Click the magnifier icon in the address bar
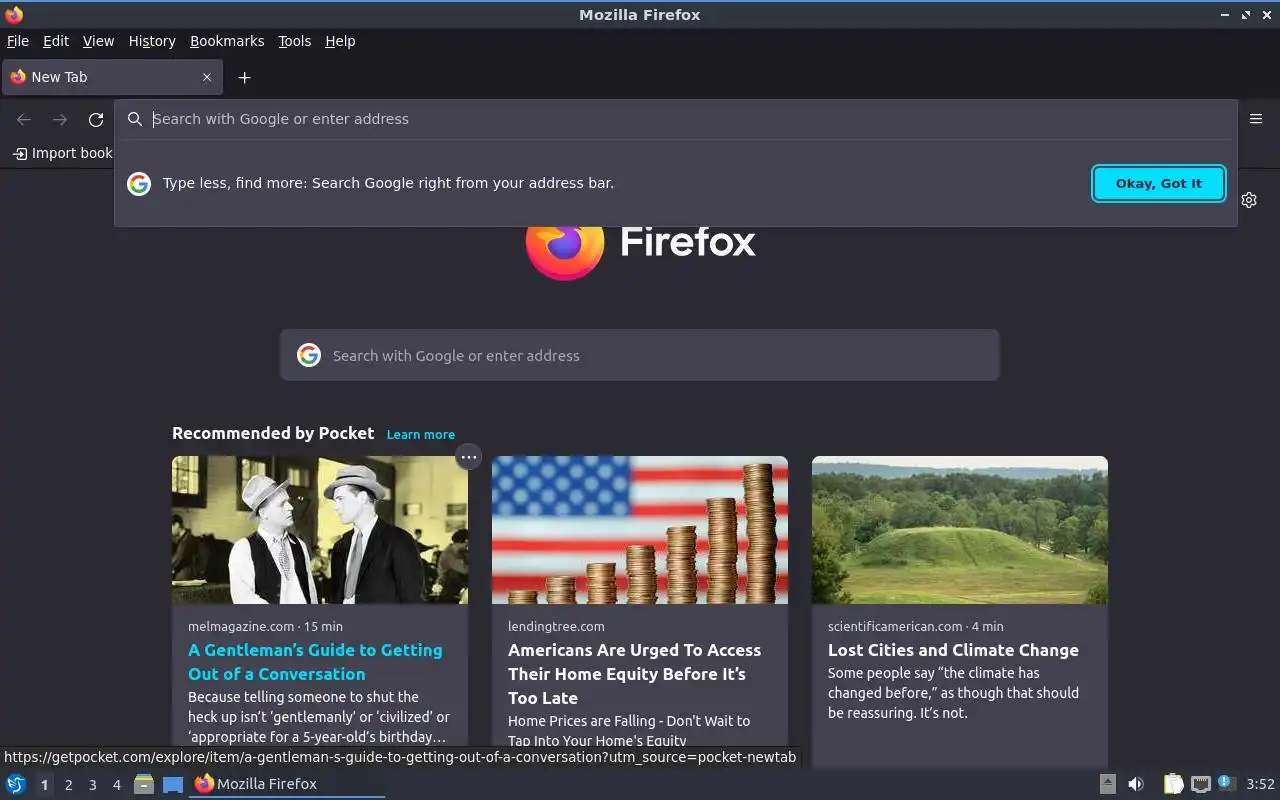 [135, 119]
